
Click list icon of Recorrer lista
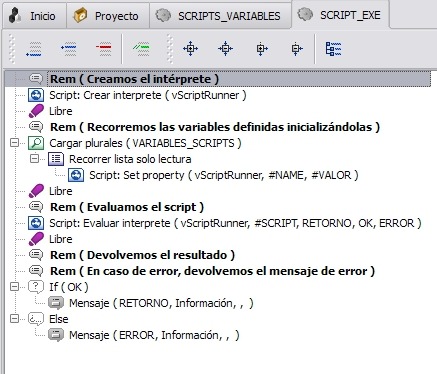coord(56,159)
